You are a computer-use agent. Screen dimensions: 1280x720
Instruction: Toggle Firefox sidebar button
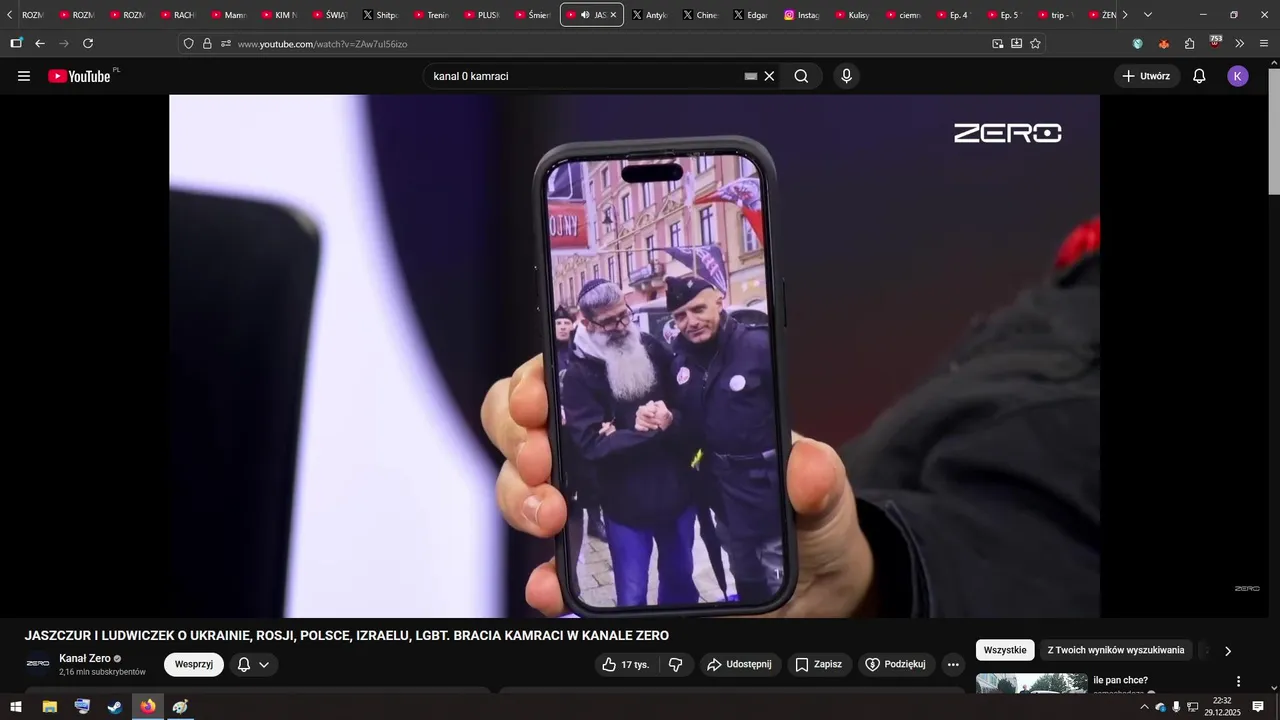point(16,43)
